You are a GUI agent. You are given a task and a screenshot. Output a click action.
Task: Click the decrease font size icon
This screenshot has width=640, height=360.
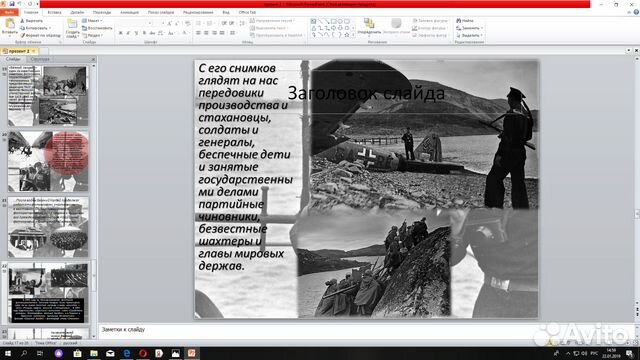coord(177,24)
